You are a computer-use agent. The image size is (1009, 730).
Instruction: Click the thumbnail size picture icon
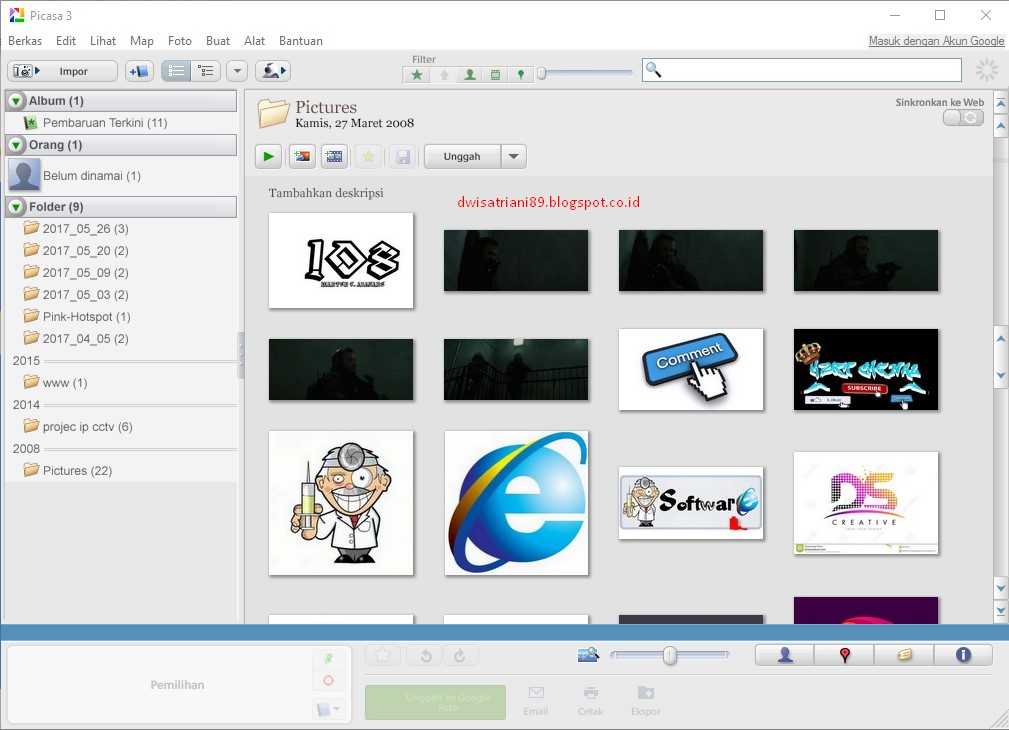click(x=588, y=655)
